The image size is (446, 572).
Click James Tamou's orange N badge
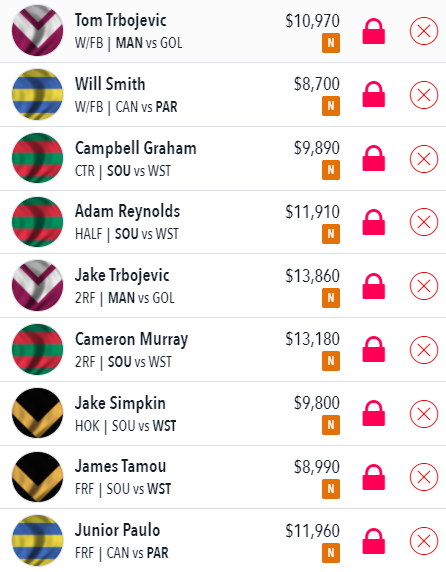331,489
